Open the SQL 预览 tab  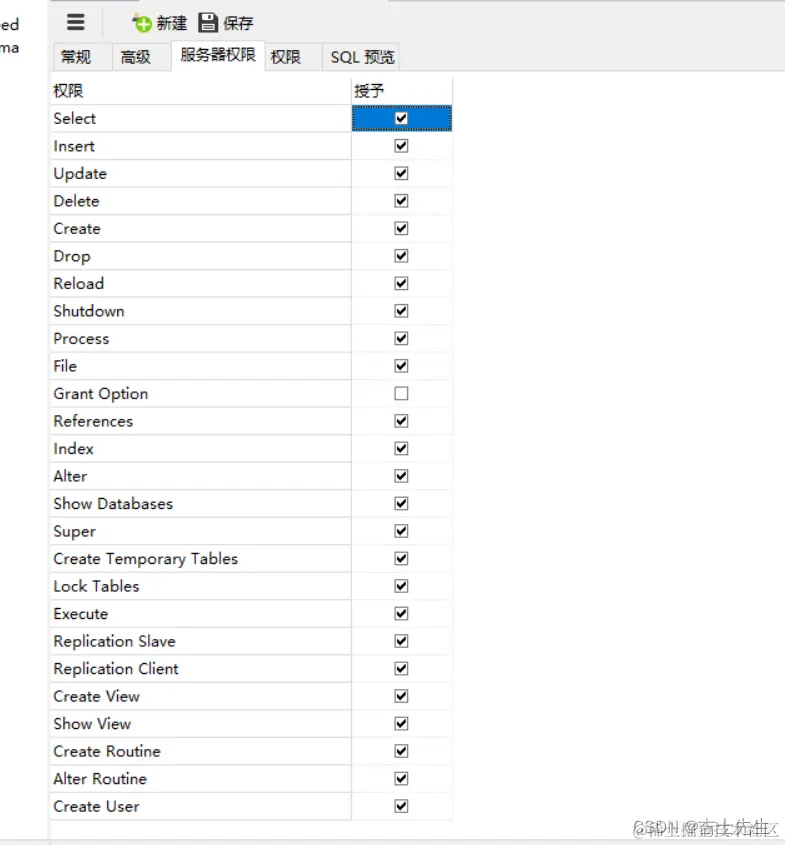[x=361, y=57]
